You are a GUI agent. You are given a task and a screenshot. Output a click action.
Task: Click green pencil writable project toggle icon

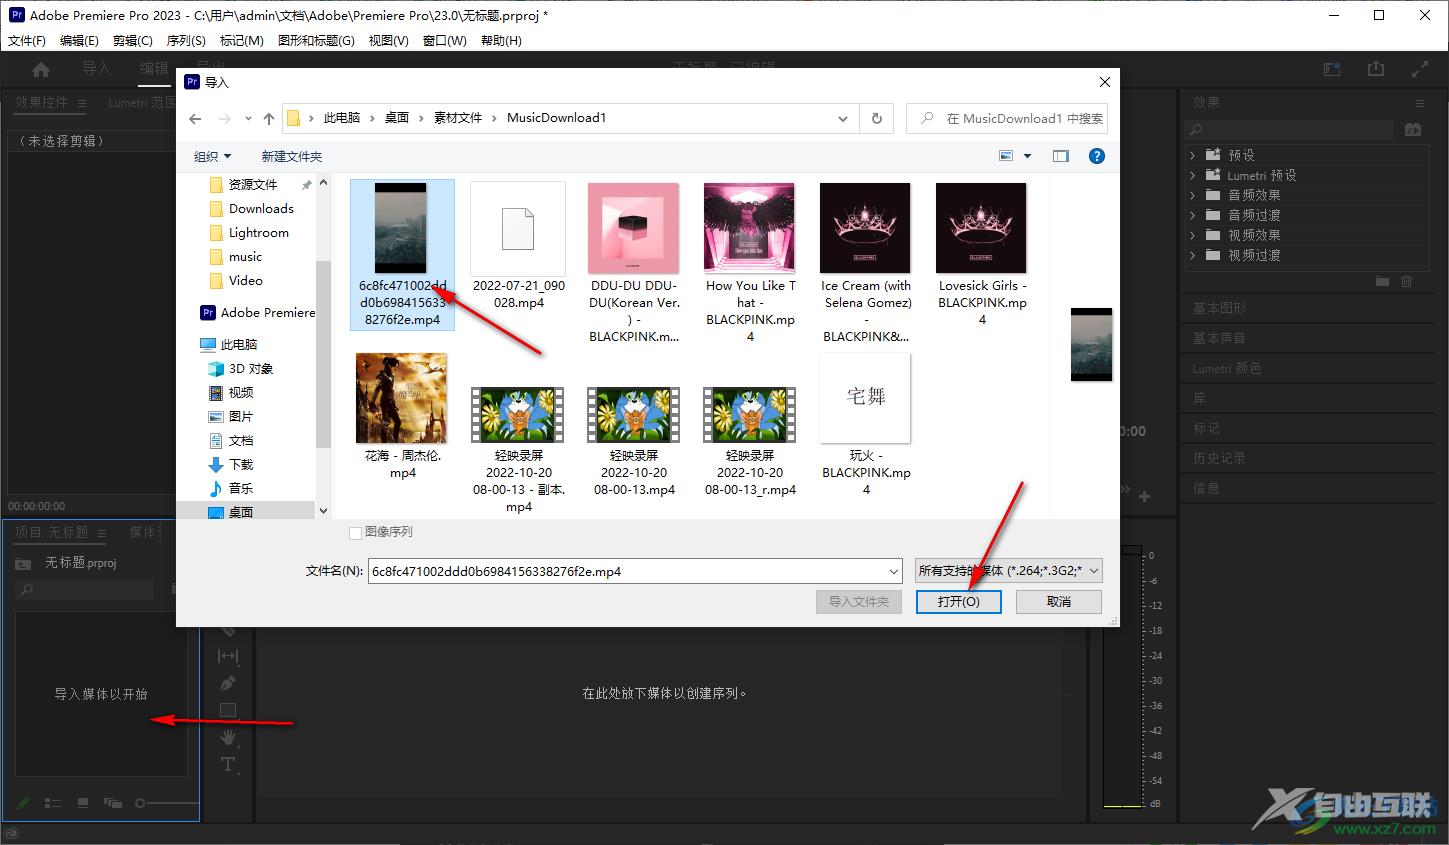pos(23,803)
